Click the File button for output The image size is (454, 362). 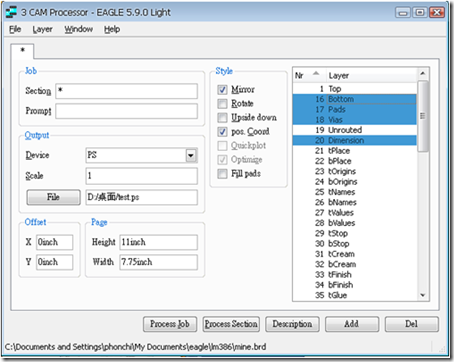click(x=53, y=197)
